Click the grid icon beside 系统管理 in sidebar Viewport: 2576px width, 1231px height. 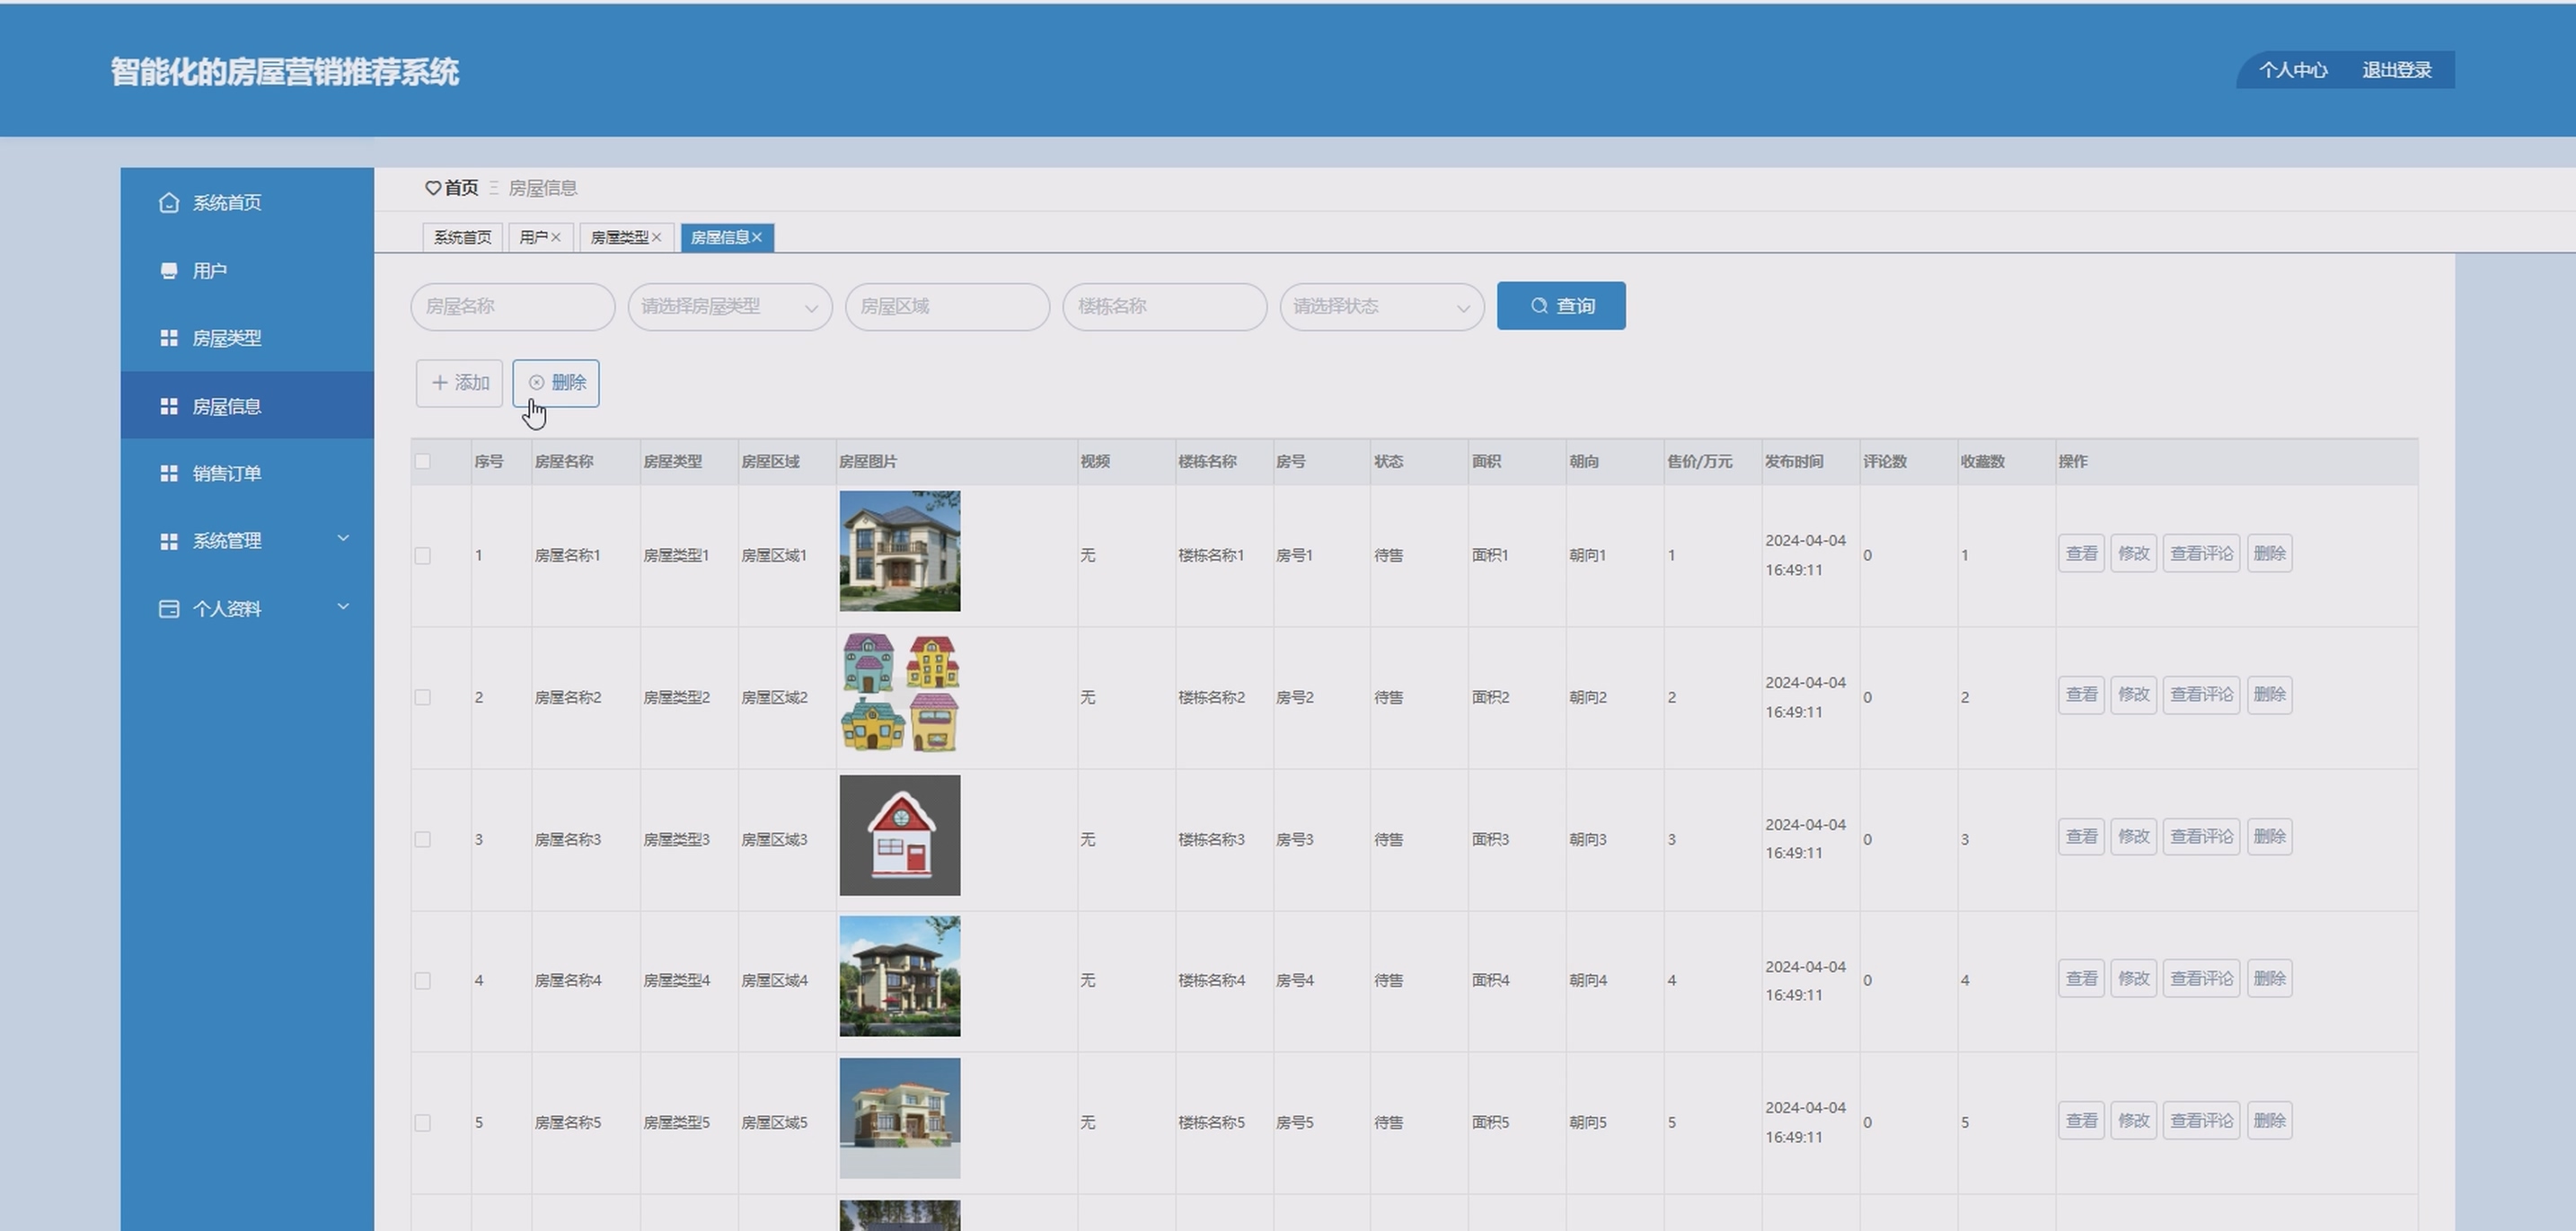(169, 541)
